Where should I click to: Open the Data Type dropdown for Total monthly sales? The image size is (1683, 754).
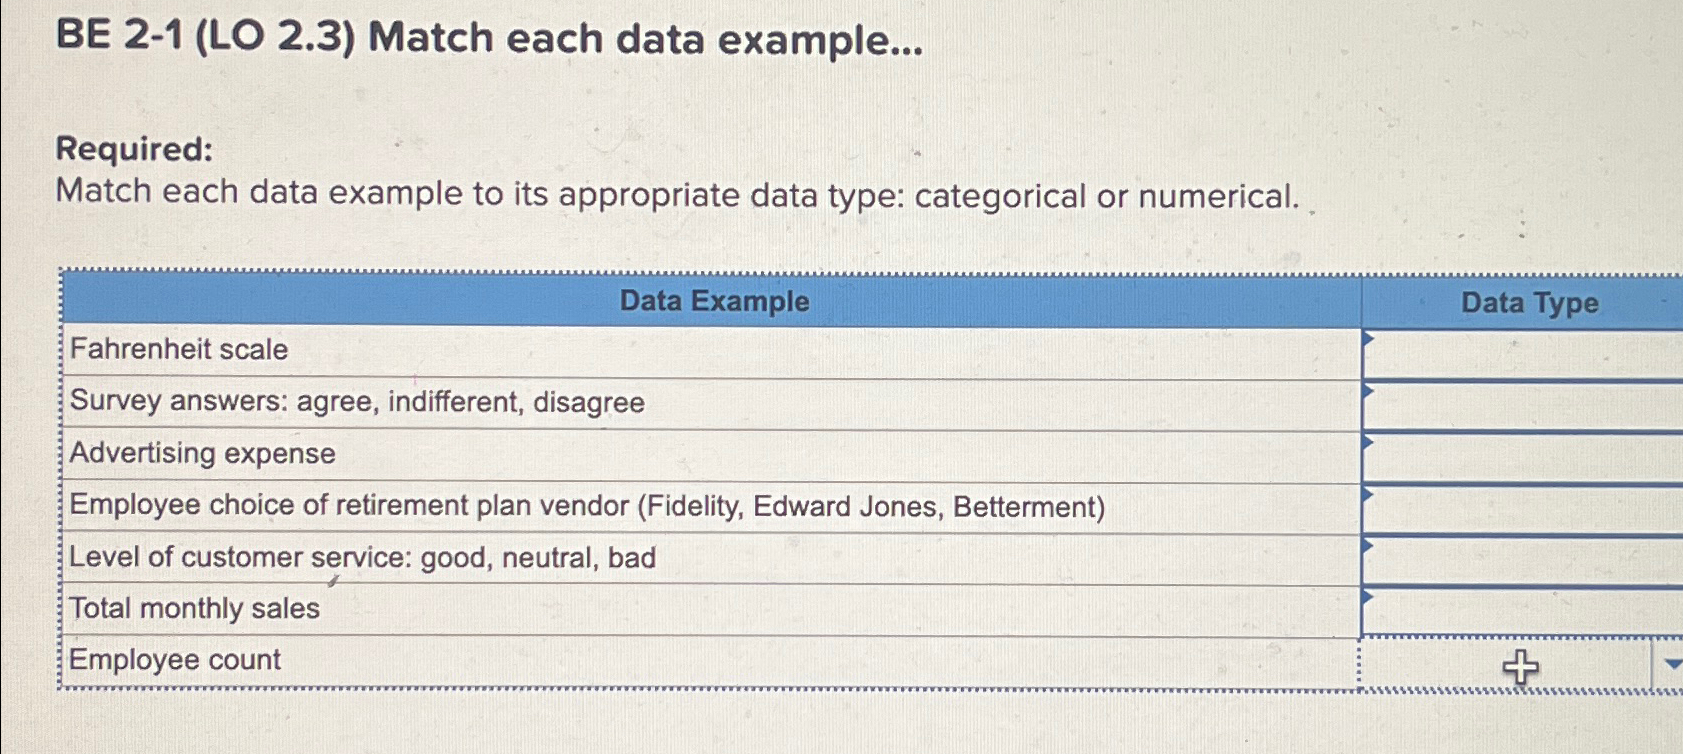point(1520,610)
